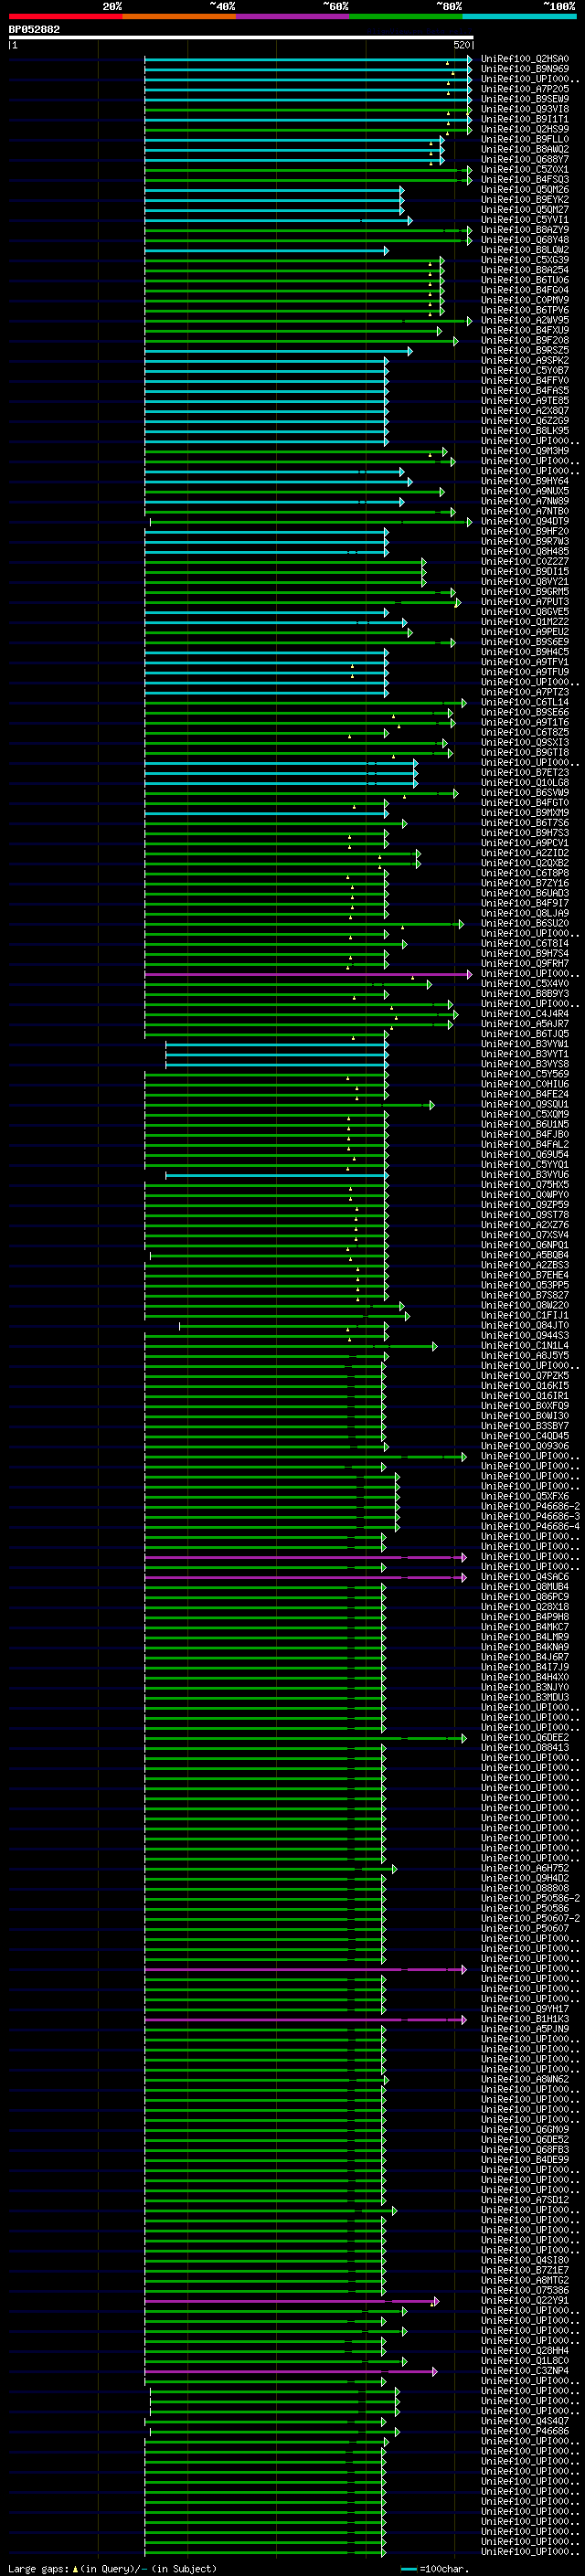Click the red 20% identity legend bar
Viewport: 585px width, 2576px height.
click(x=65, y=16)
